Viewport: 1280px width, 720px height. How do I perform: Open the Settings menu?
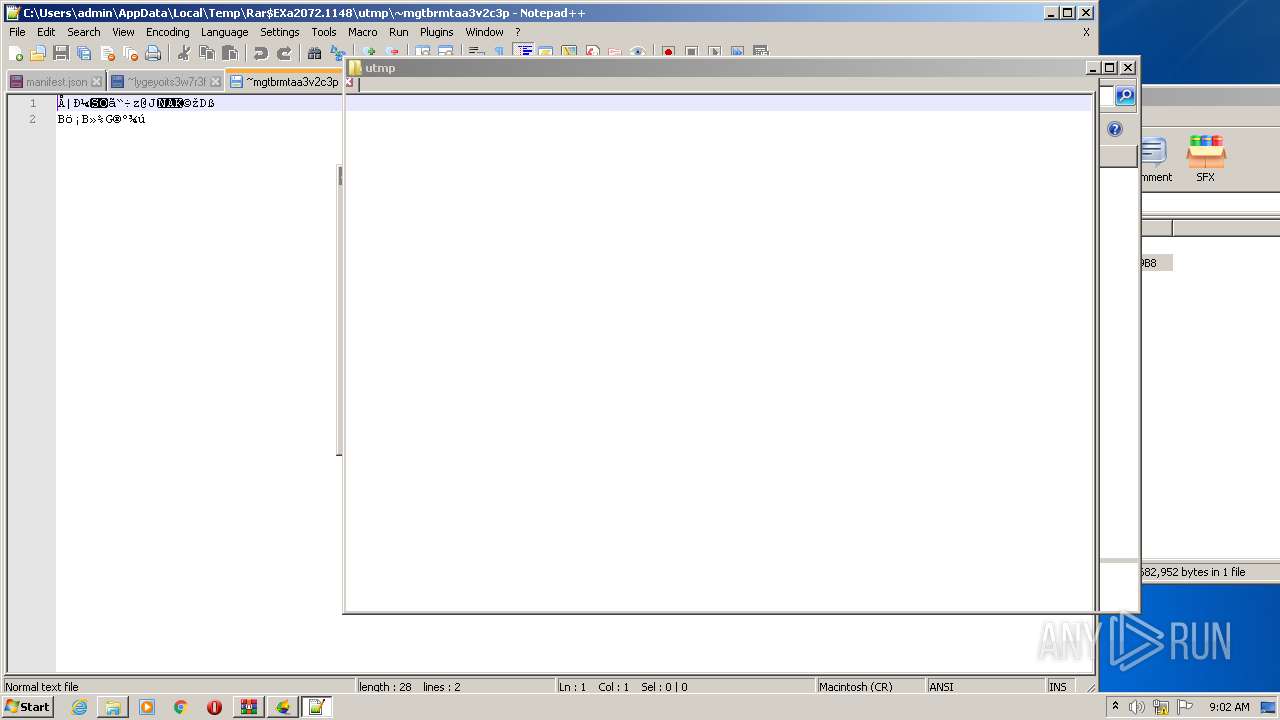(x=280, y=32)
